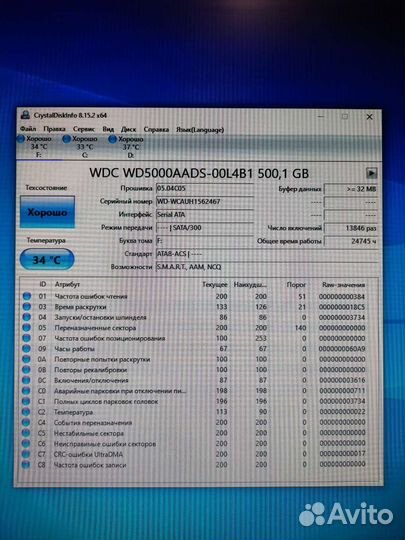Click the Raw-значения column header
The image size is (405, 540).
tap(343, 285)
